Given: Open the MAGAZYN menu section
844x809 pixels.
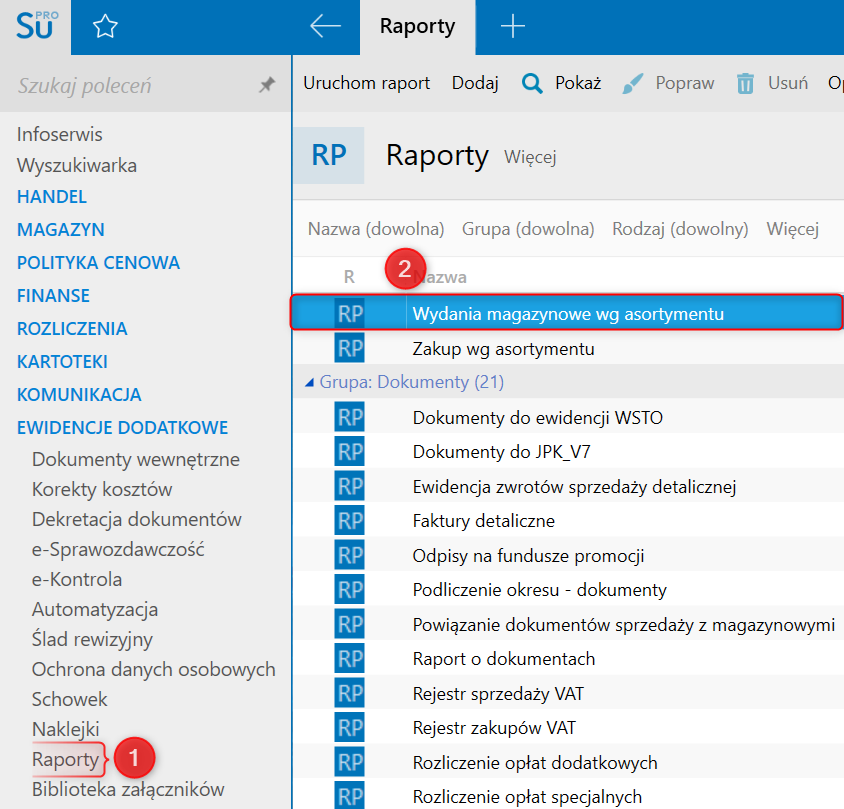Looking at the screenshot, I should coord(61,230).
